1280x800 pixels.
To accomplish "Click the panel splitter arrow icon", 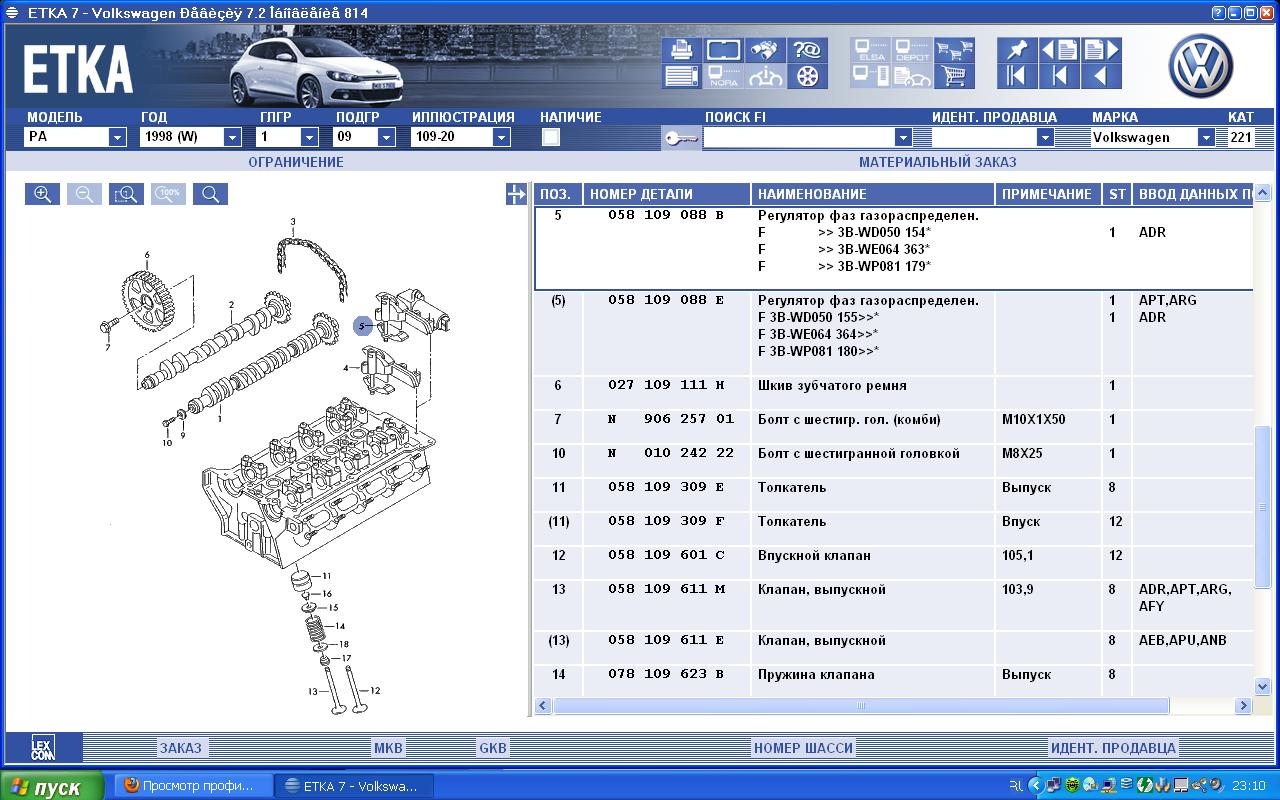I will 516,194.
